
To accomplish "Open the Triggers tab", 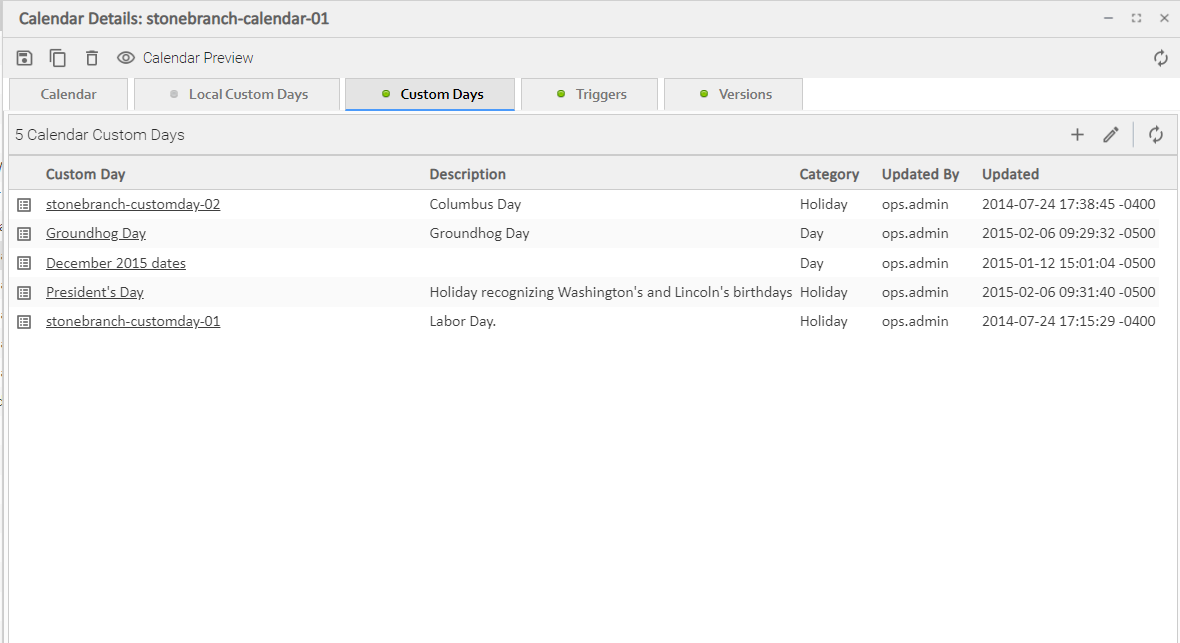I will [x=592, y=95].
